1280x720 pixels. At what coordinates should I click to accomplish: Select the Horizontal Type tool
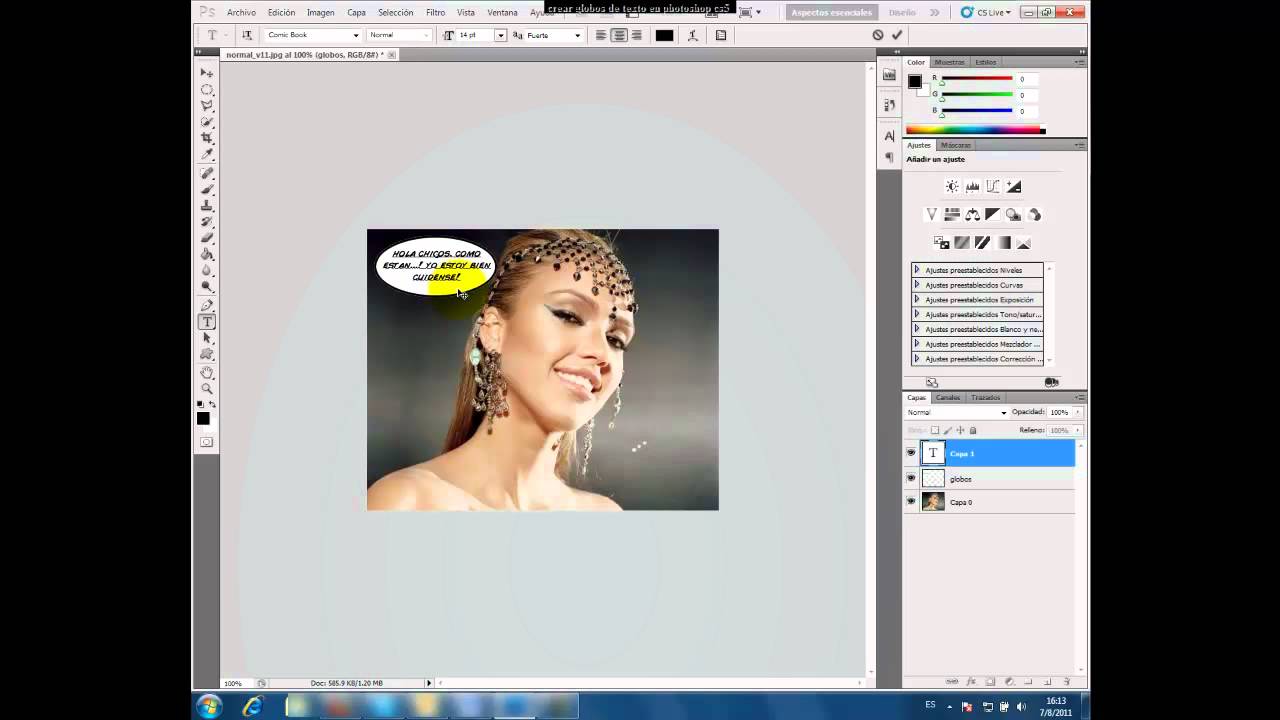click(207, 322)
